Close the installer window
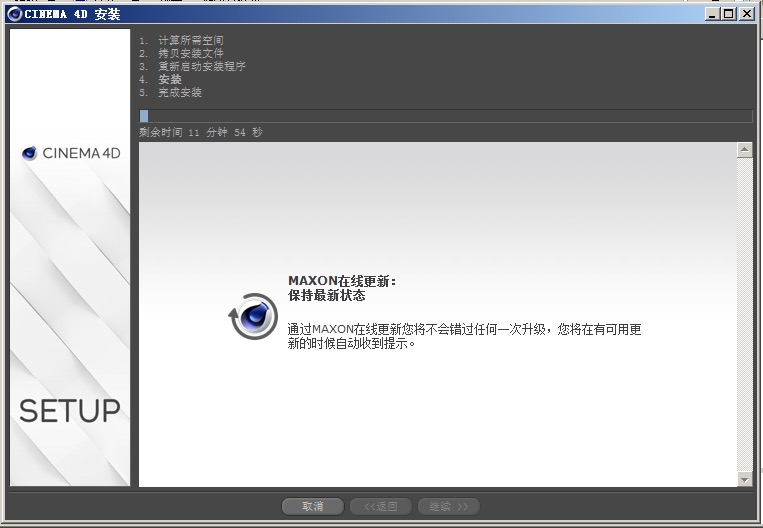Viewport: 763px width, 528px height. tap(746, 14)
